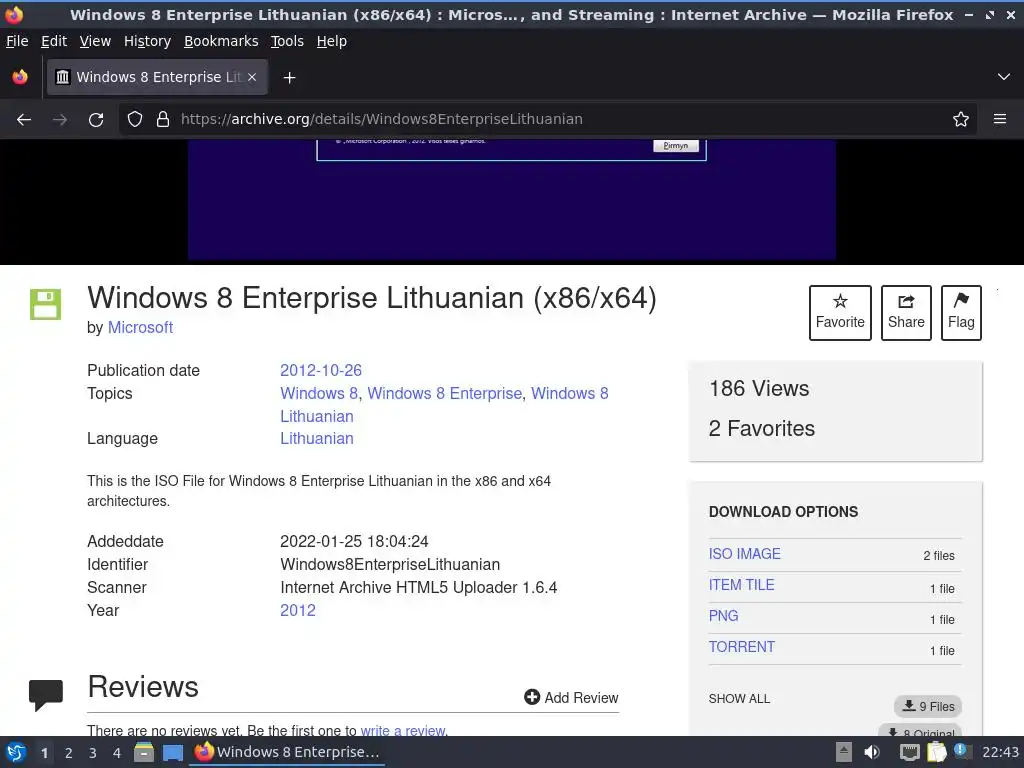Image resolution: width=1024 pixels, height=768 pixels.
Task: Click the address bar URL
Action: tap(381, 119)
